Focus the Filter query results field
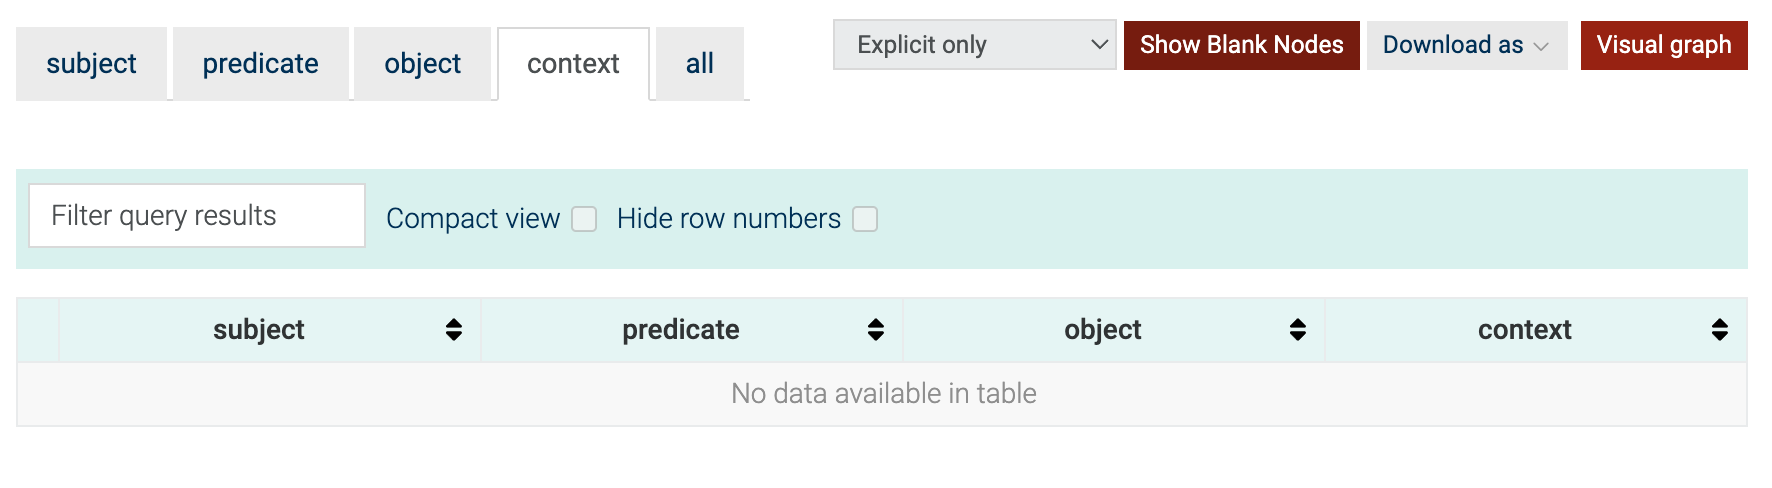Image resolution: width=1772 pixels, height=488 pixels. pyautogui.click(x=197, y=216)
